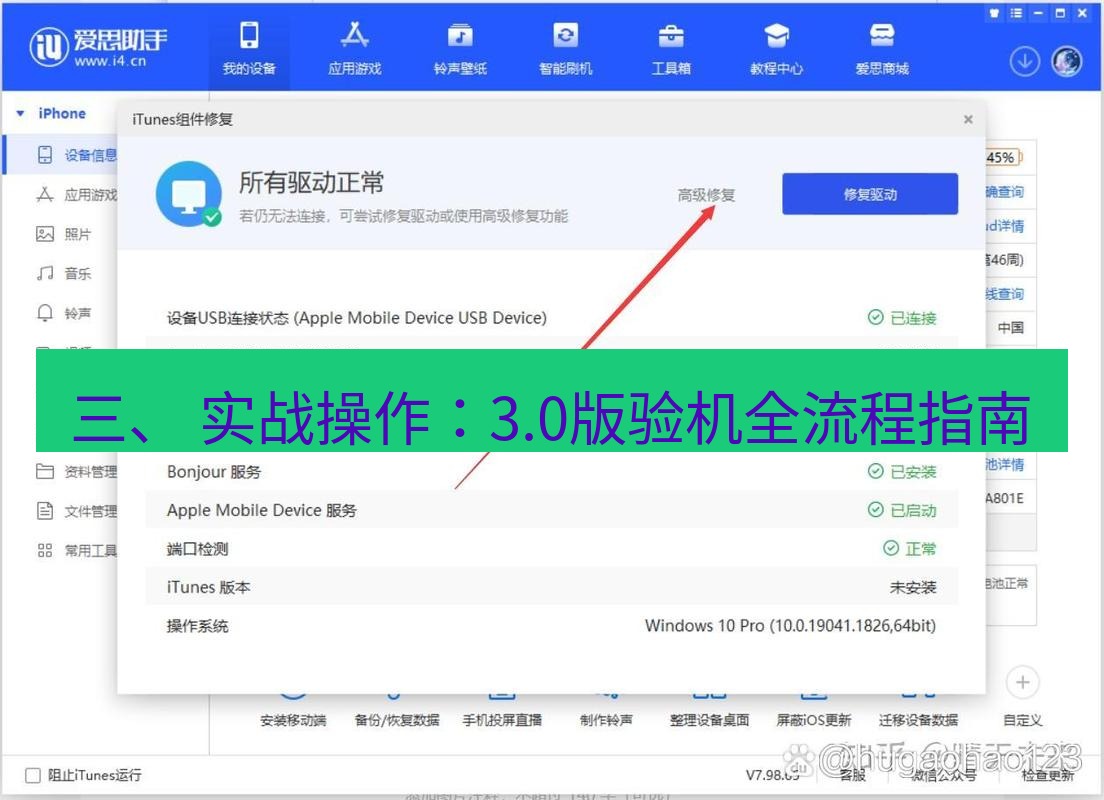Click the 高级修复 link
1104x800 pixels.
tap(705, 195)
